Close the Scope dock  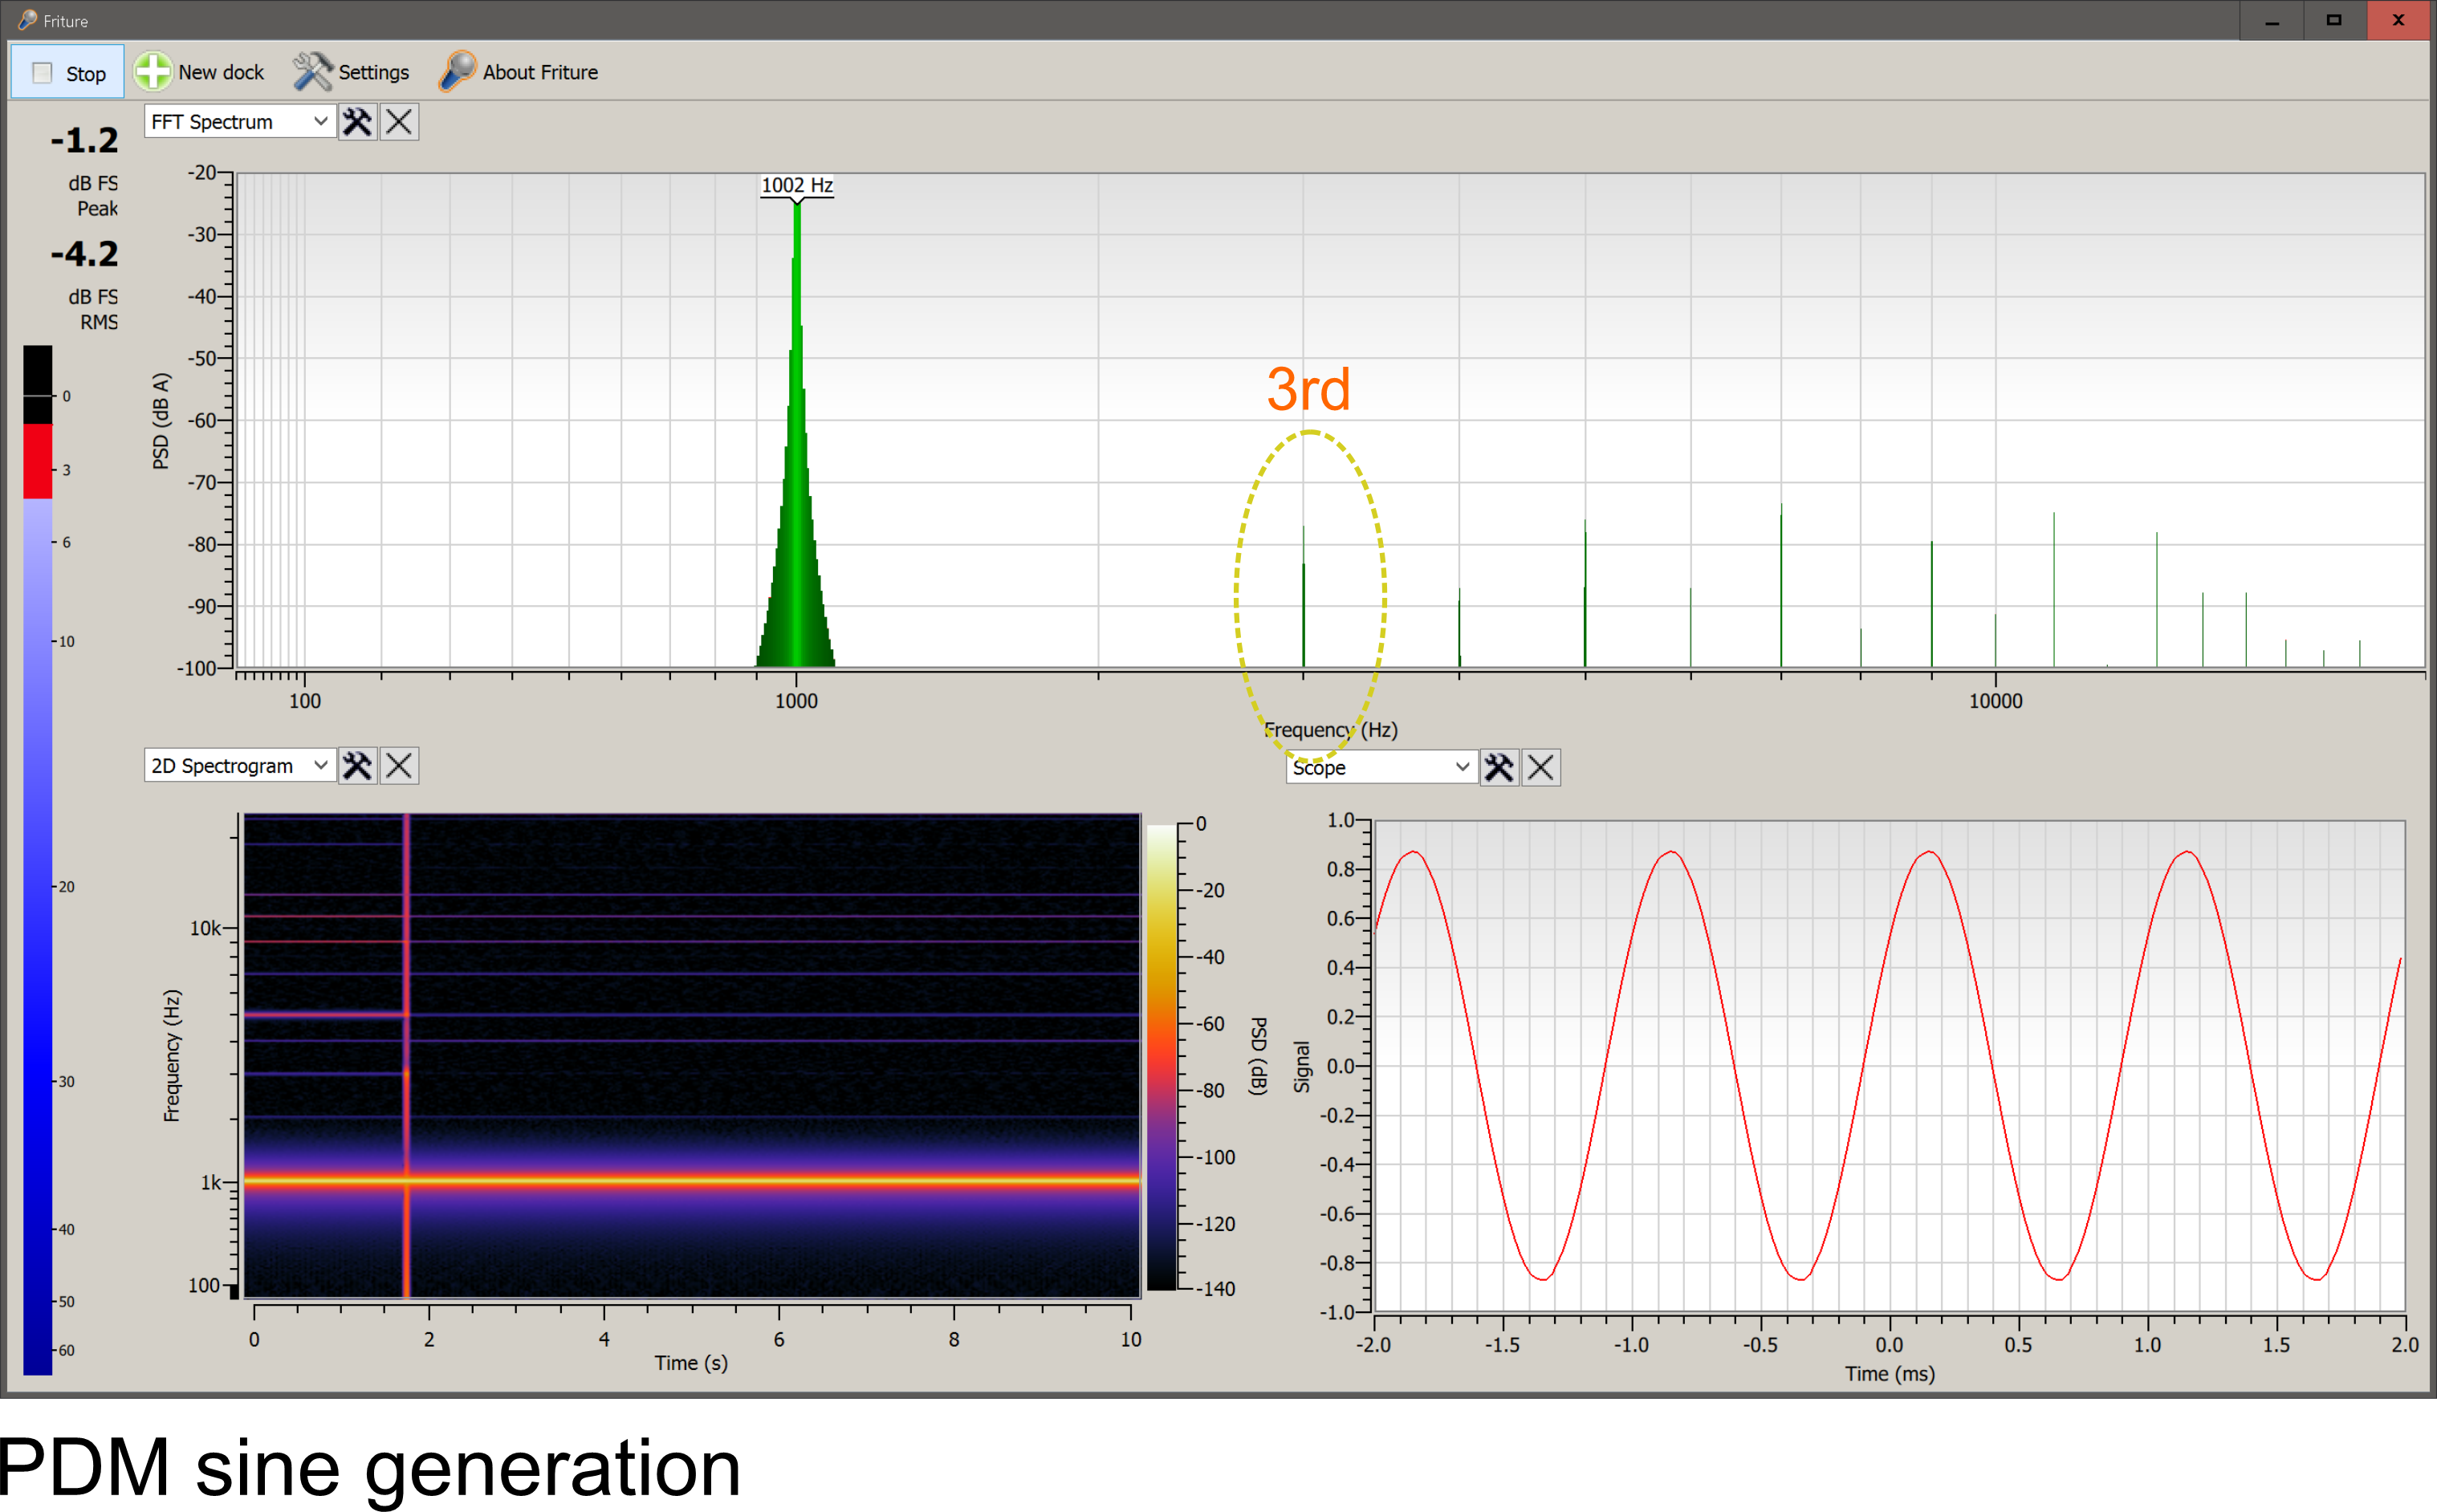click(x=1540, y=767)
